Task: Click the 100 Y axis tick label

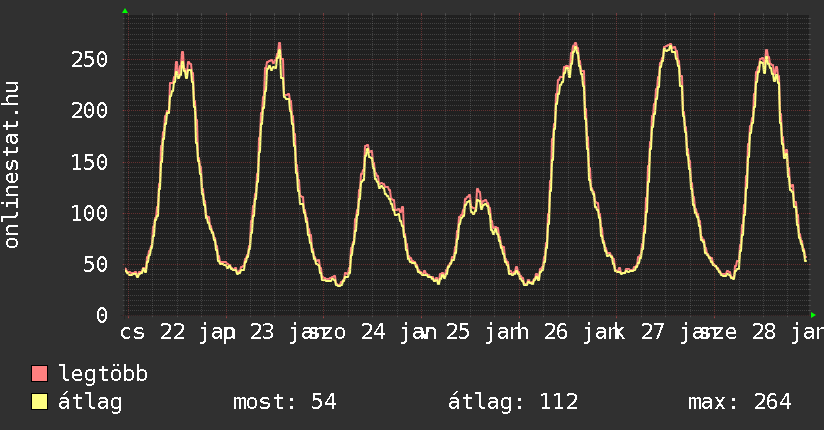Action: click(x=90, y=213)
